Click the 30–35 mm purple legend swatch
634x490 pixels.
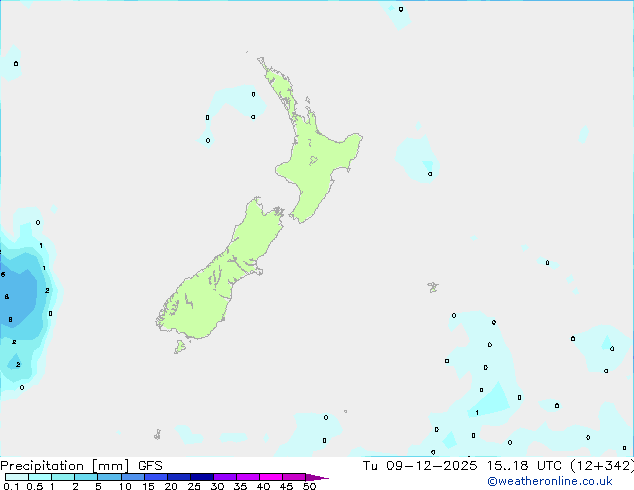(x=225, y=477)
